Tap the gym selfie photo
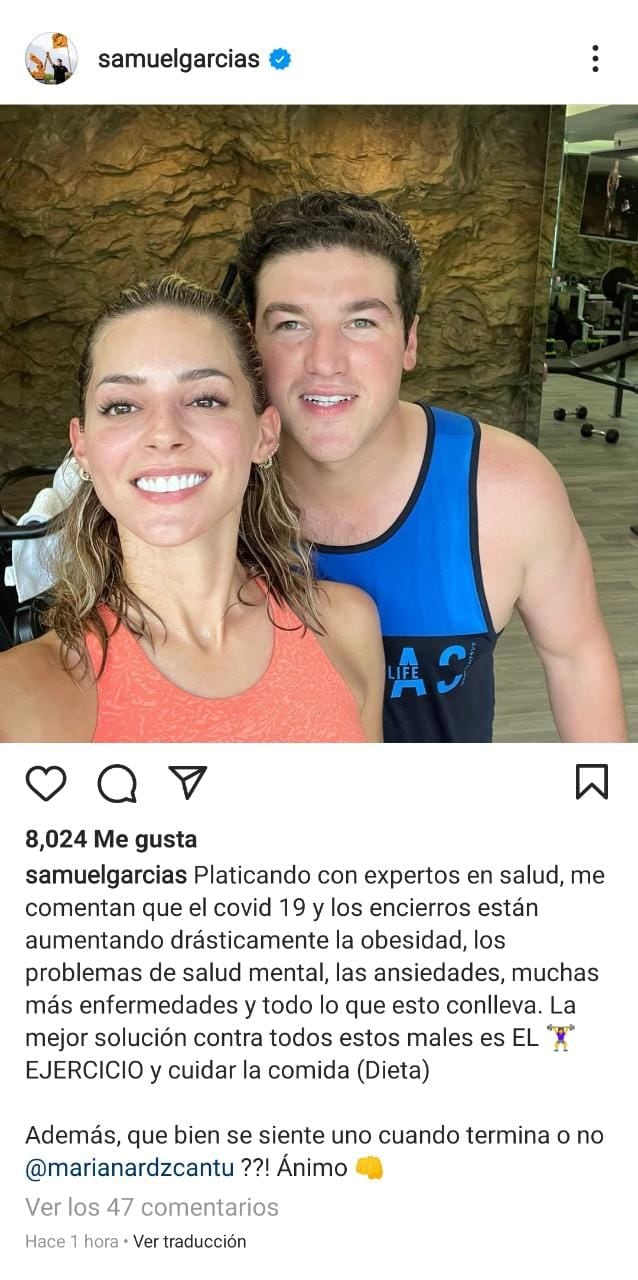 pos(319,423)
